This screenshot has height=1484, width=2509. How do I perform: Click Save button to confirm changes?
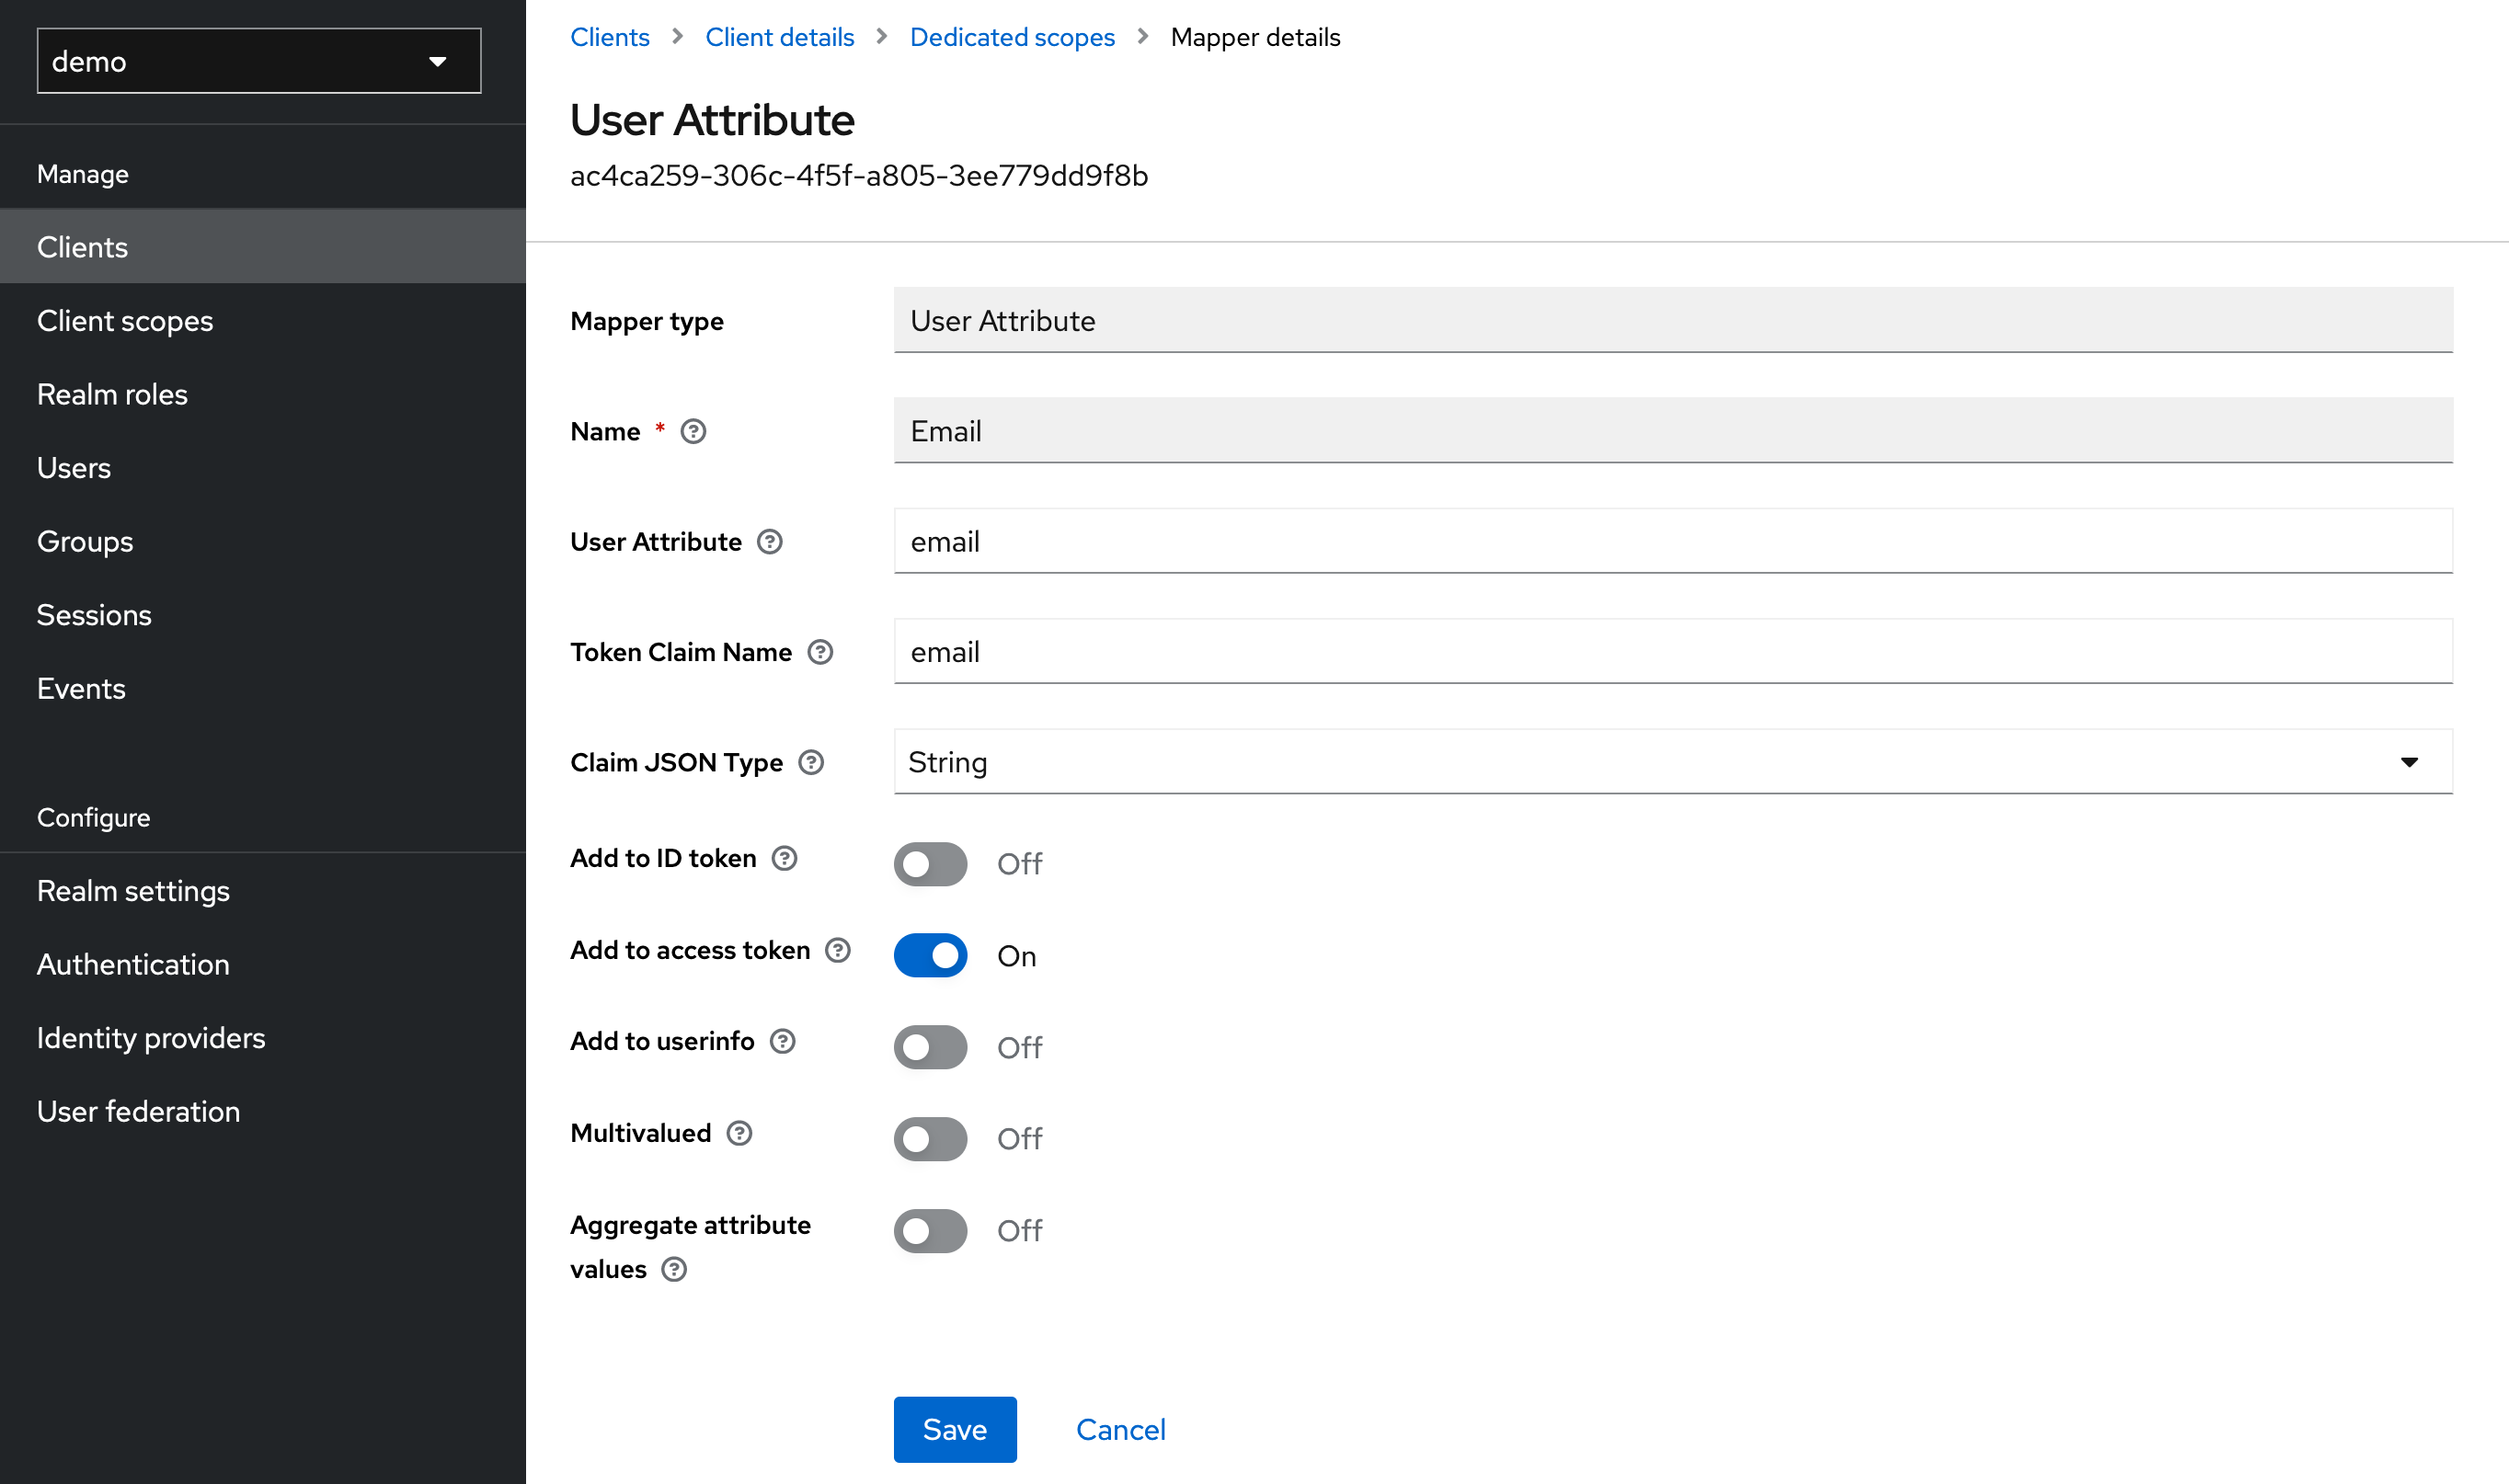click(x=954, y=1428)
